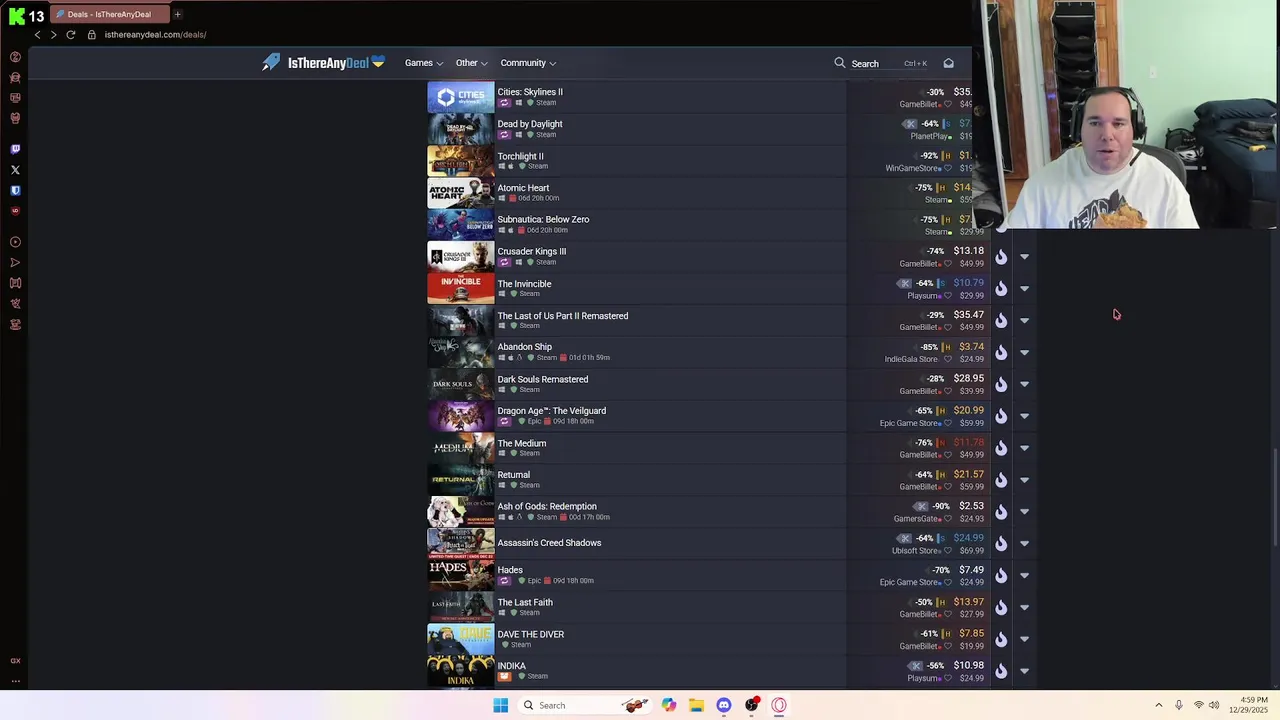
Task: Click the Dark Souls Remastered thumbnail image
Action: pos(461,384)
